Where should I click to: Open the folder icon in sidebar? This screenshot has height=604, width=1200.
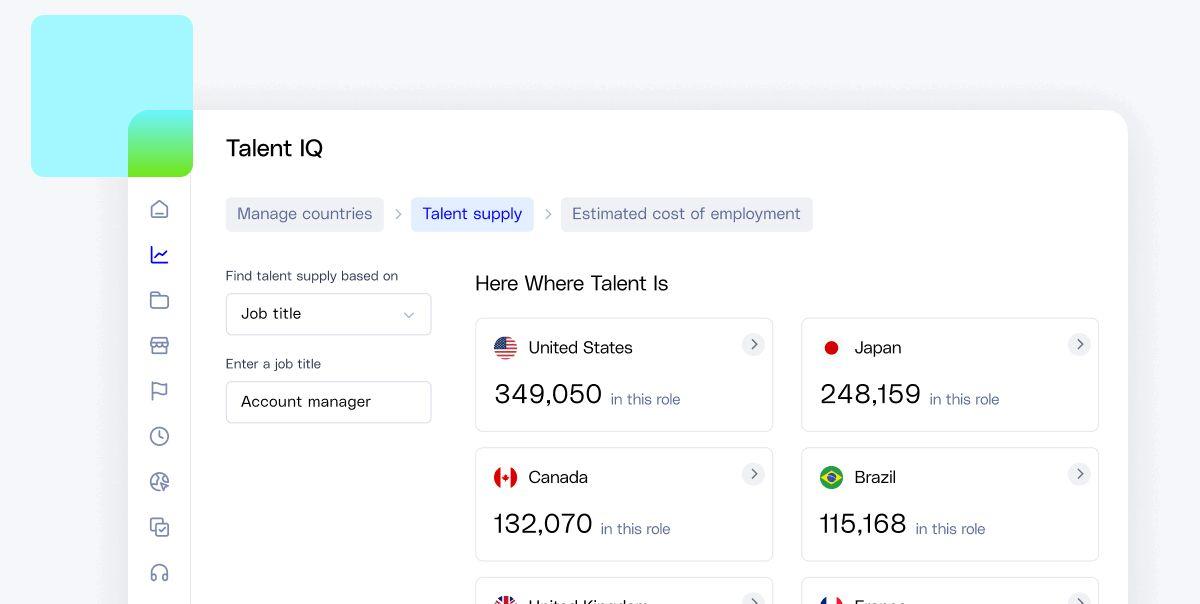pyautogui.click(x=159, y=300)
